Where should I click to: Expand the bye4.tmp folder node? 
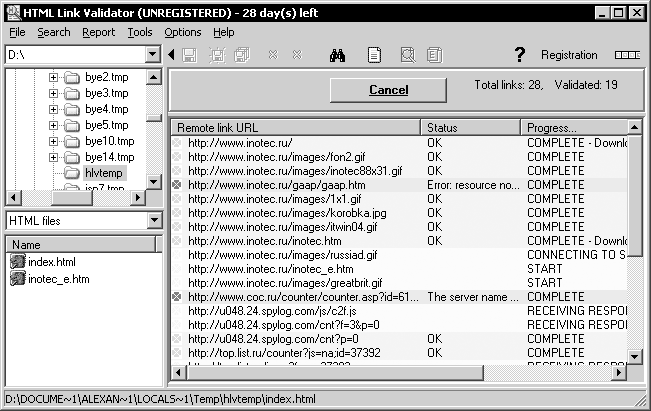click(x=53, y=109)
